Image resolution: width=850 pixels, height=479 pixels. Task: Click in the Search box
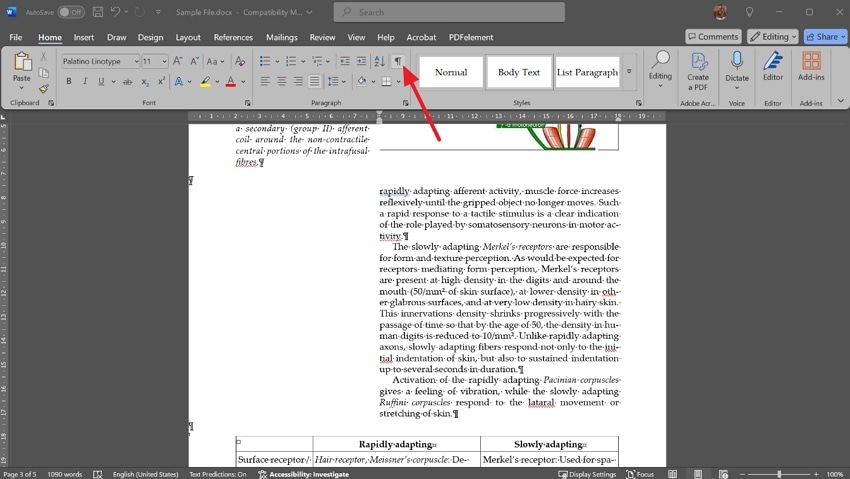pos(449,12)
